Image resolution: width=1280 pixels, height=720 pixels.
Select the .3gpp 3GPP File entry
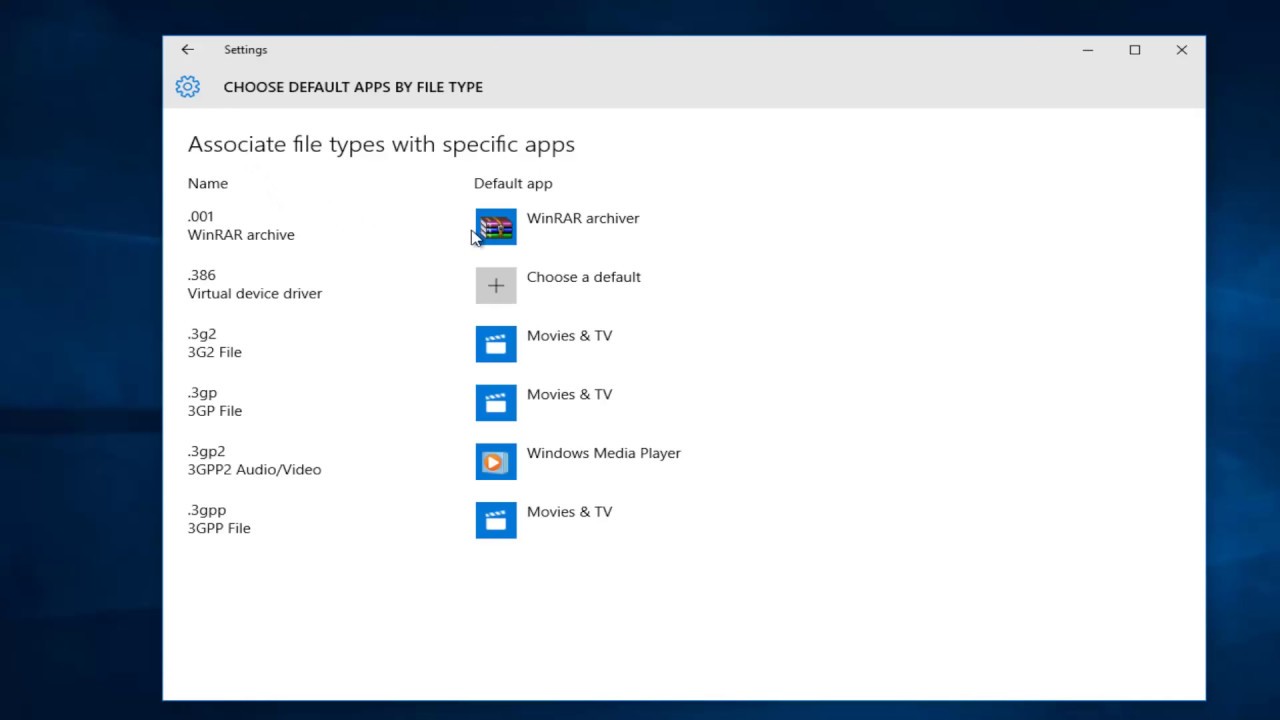219,519
